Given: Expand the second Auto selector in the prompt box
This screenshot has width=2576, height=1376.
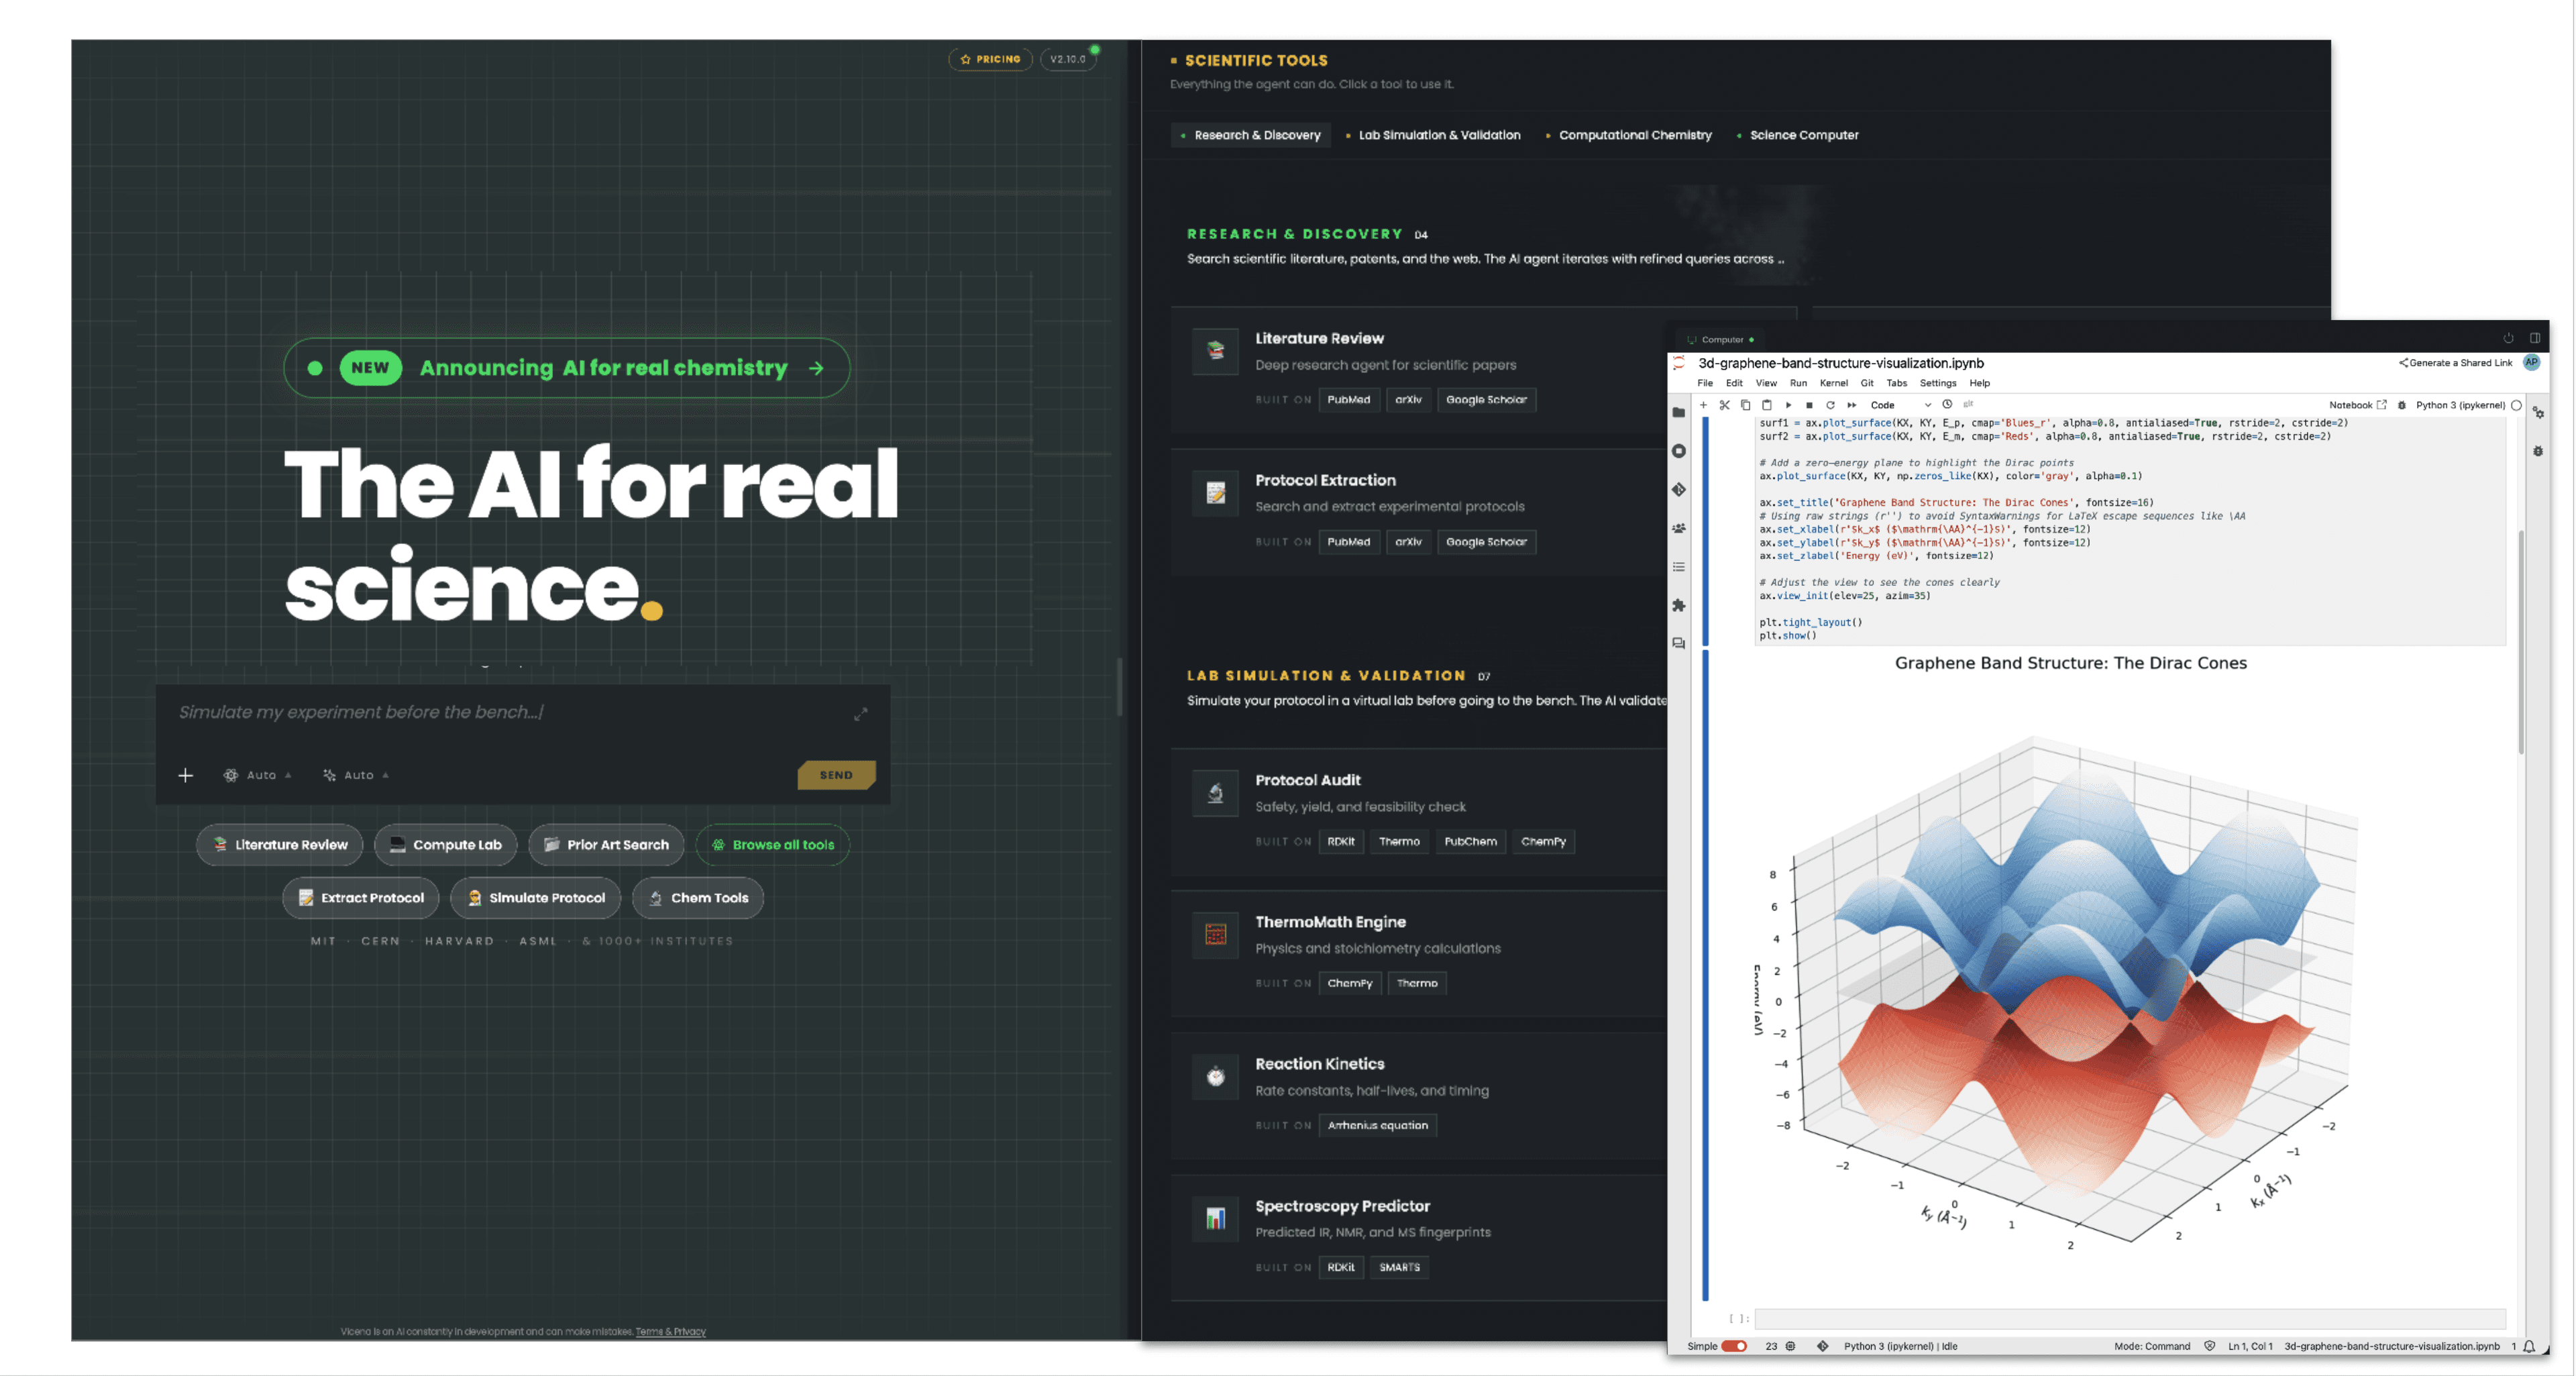Looking at the screenshot, I should (356, 775).
